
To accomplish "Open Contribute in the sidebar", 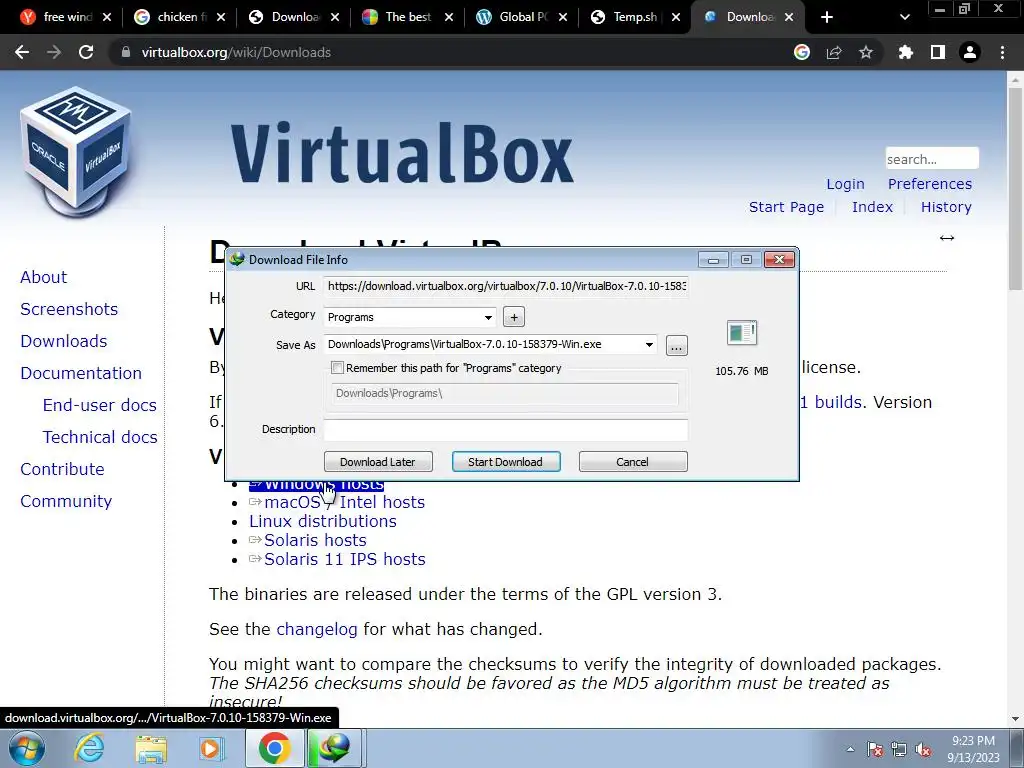I will (62, 469).
